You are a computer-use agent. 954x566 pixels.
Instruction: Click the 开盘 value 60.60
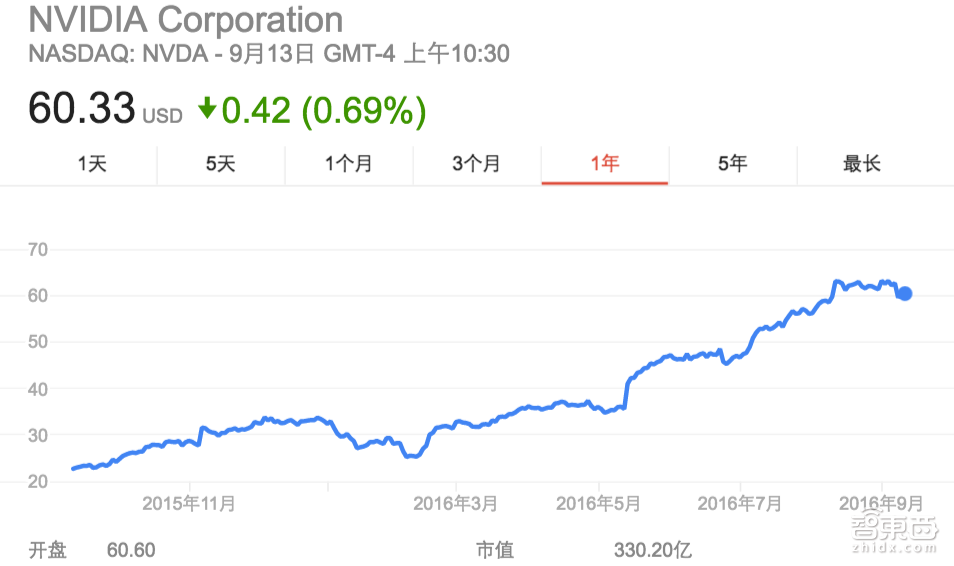click(x=131, y=550)
